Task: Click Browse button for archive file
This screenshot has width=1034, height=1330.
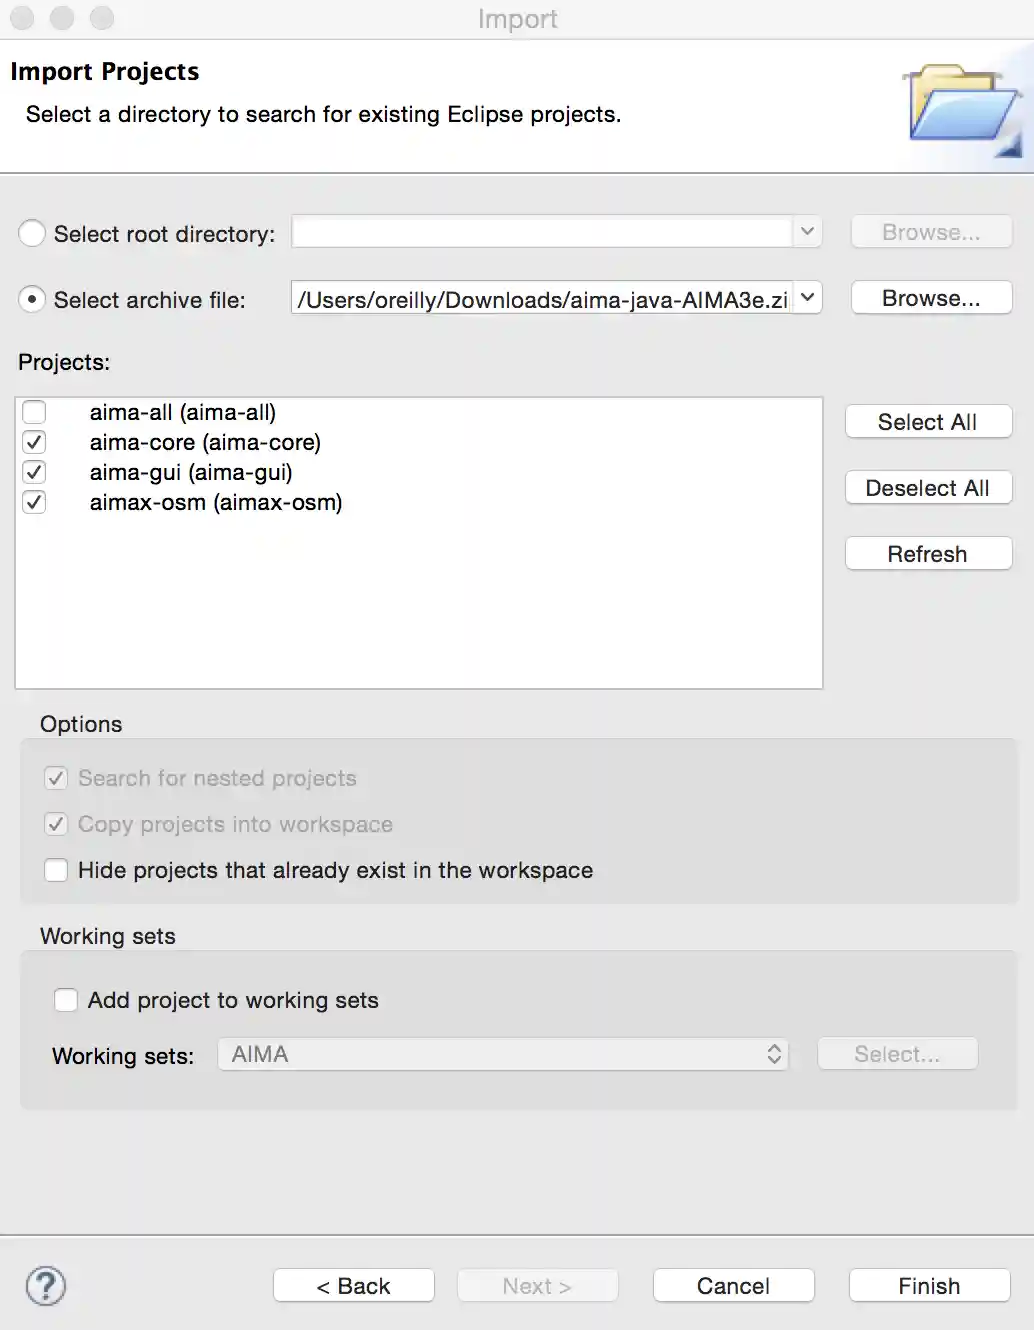Action: (x=931, y=298)
